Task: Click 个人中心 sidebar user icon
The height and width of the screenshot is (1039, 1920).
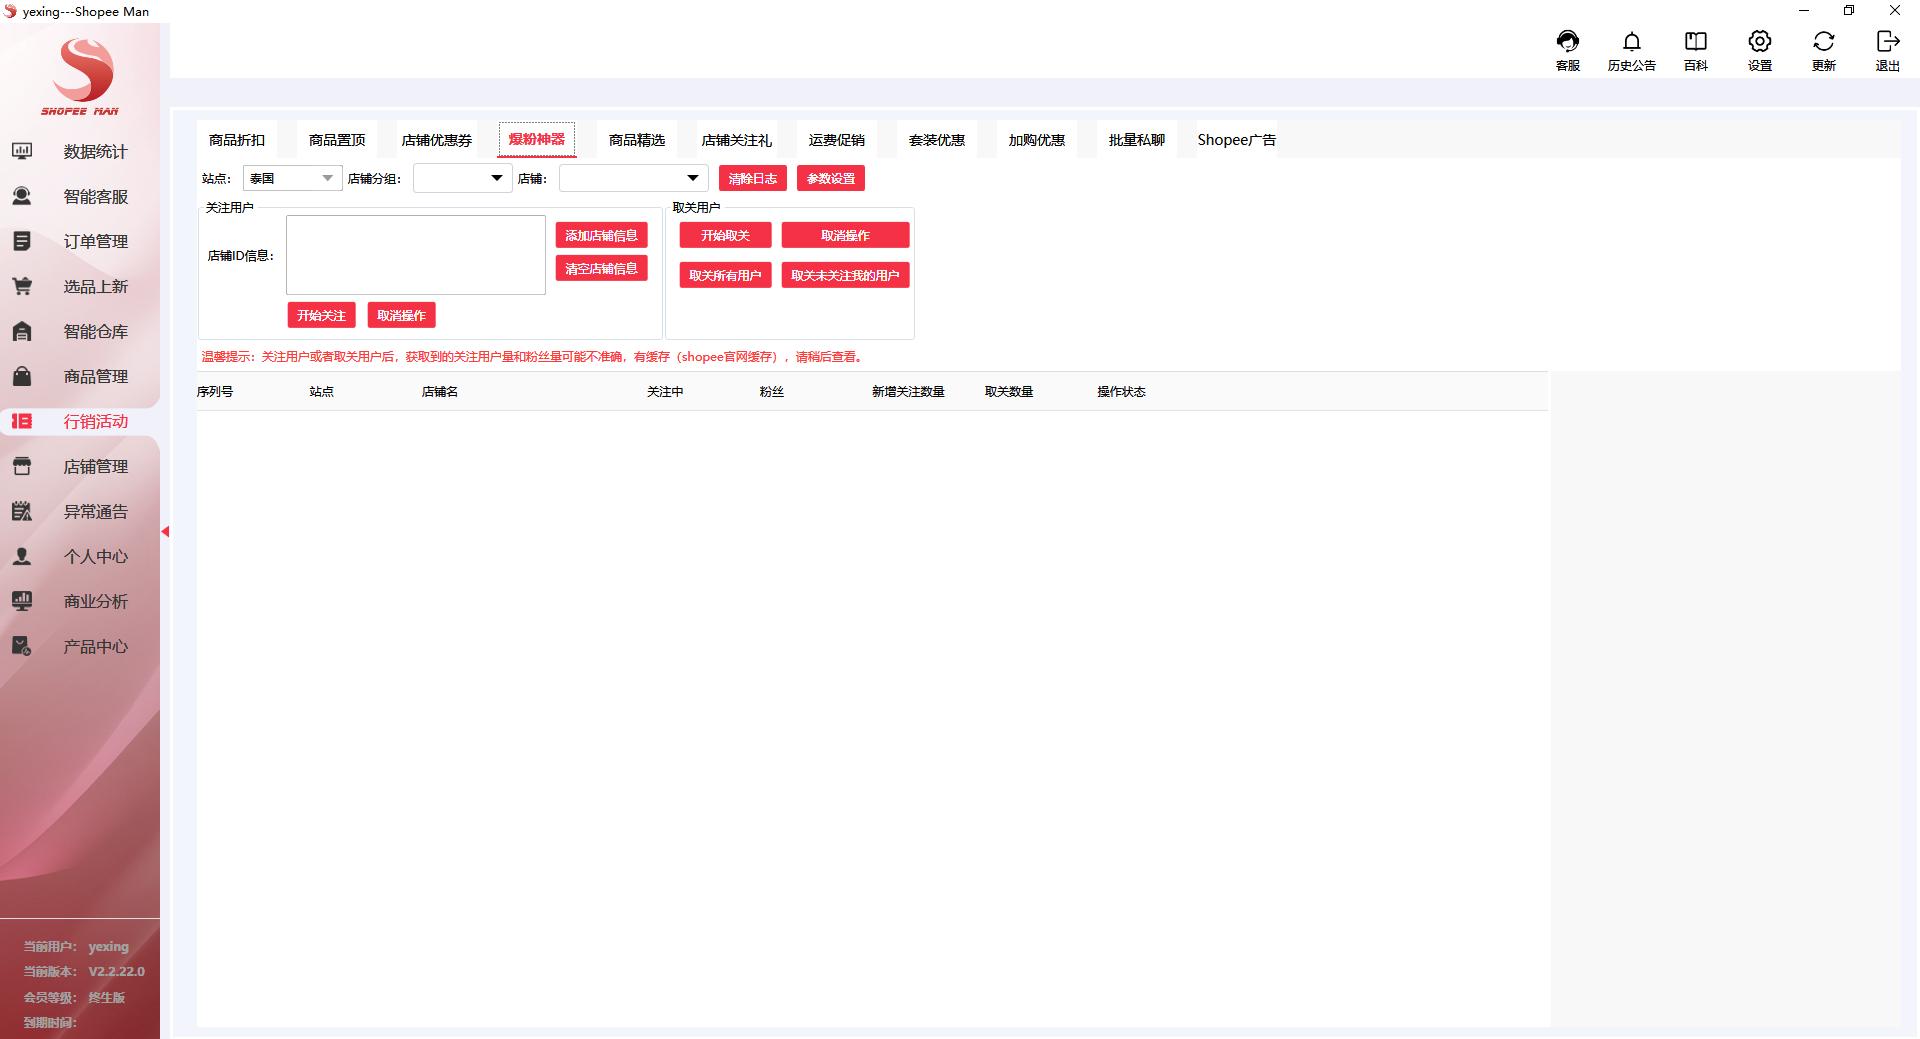Action: click(x=22, y=556)
